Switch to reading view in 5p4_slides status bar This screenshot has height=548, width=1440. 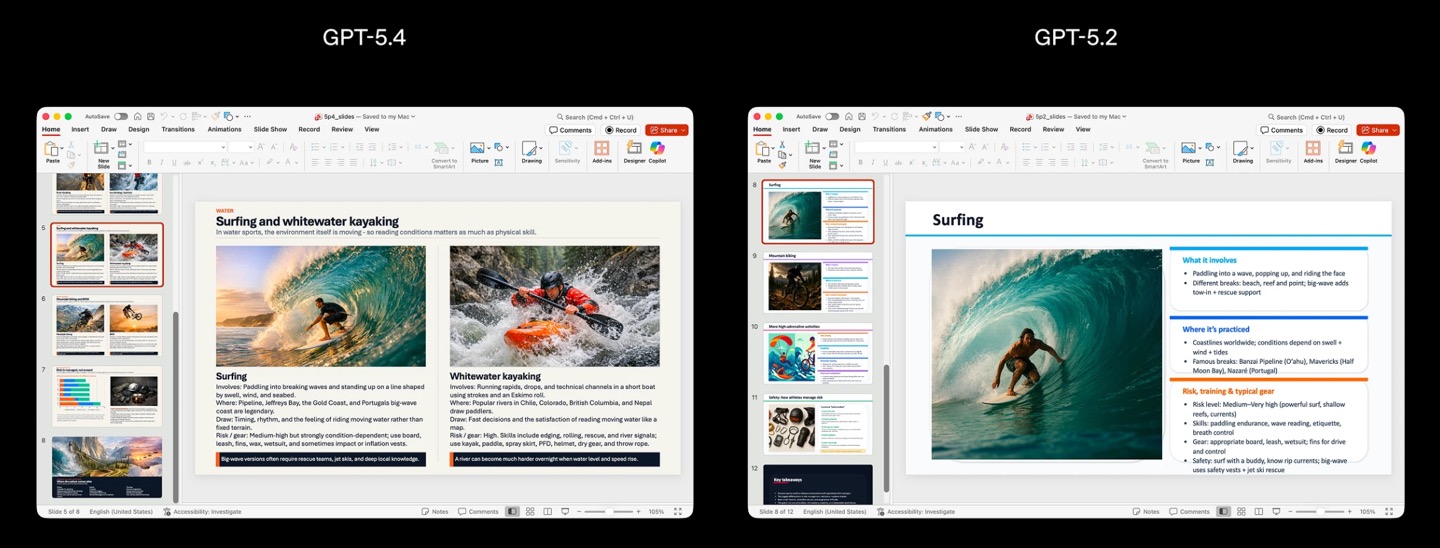pos(548,511)
